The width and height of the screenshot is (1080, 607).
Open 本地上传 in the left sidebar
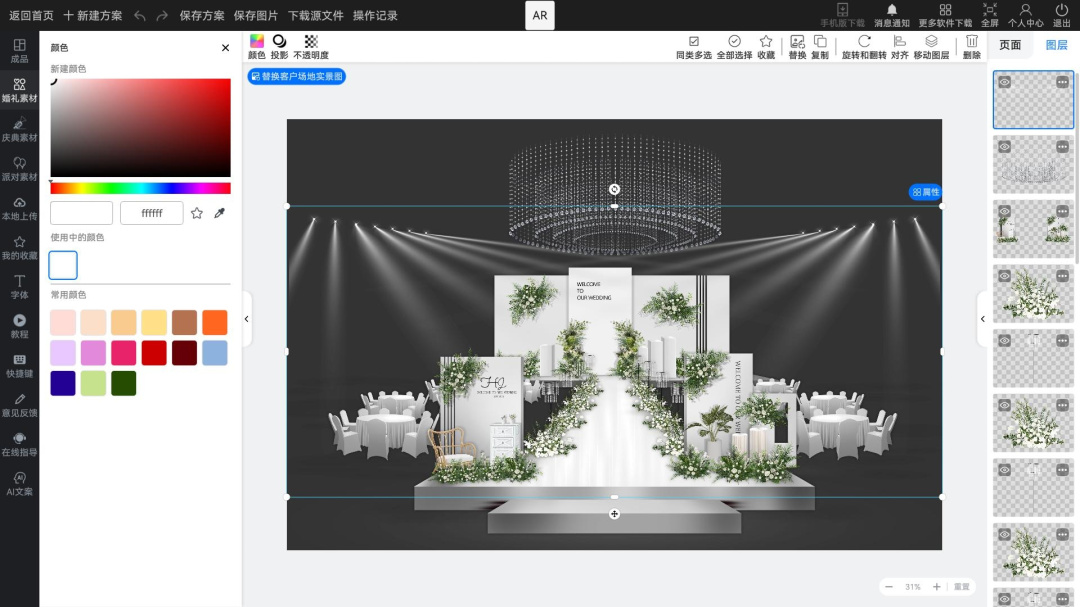click(19, 208)
